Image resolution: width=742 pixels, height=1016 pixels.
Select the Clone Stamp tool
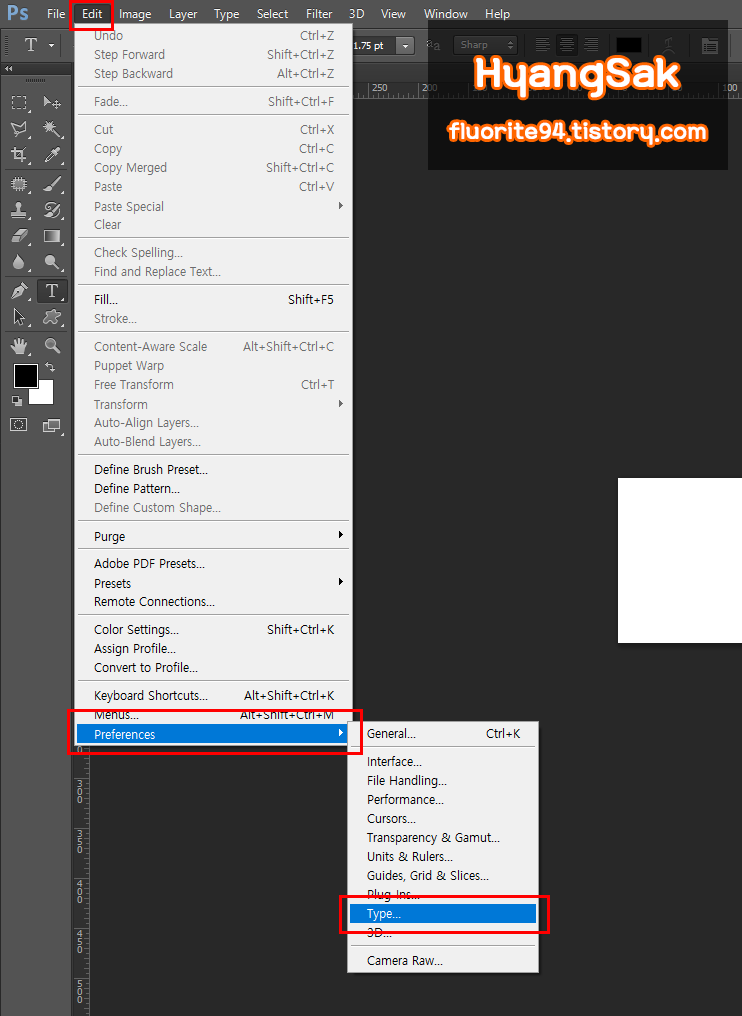click(19, 210)
